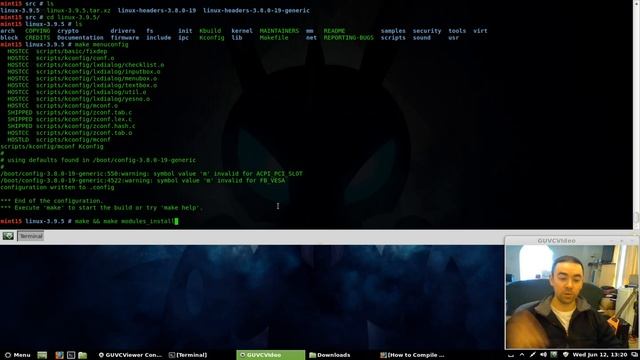
Task: Click the webcam video preview in GUVCVideo
Action: 571,297
